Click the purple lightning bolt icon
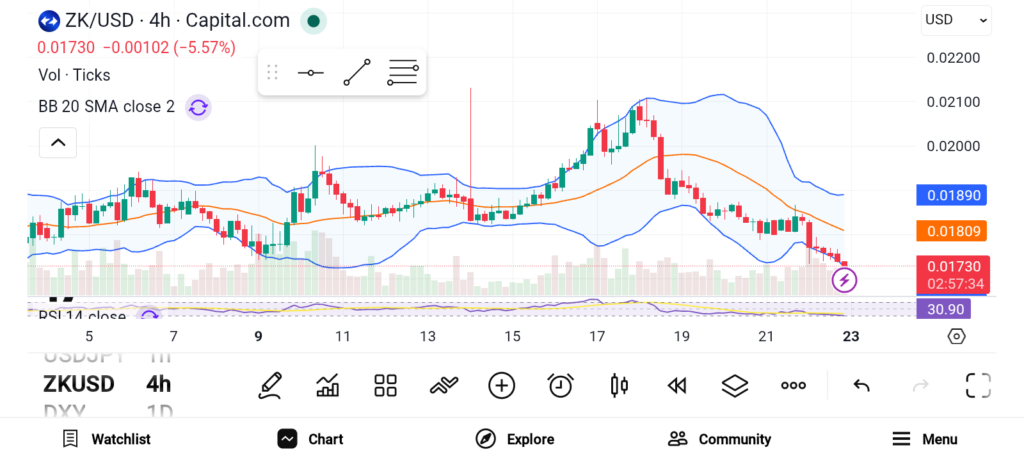Viewport: 1024px width, 461px height. pos(844,281)
